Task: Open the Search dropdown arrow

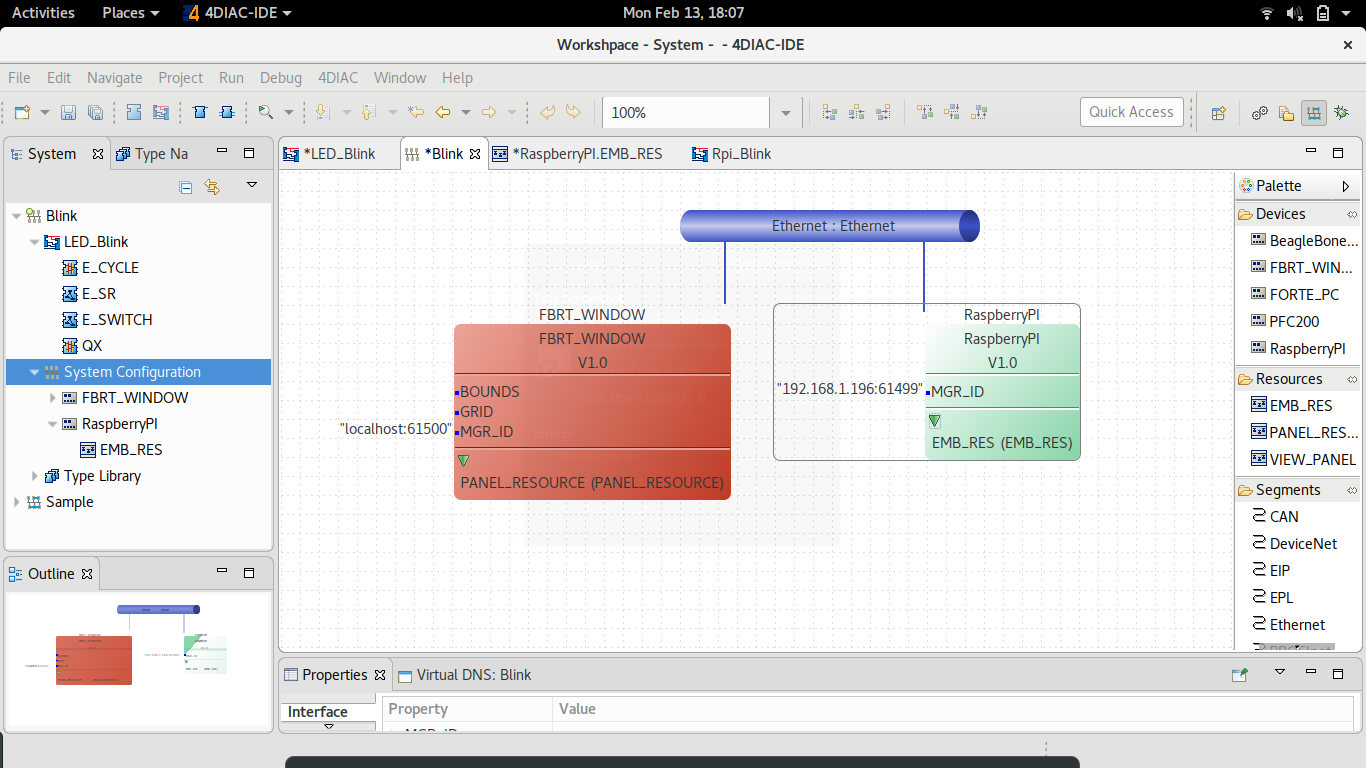Action: click(289, 113)
